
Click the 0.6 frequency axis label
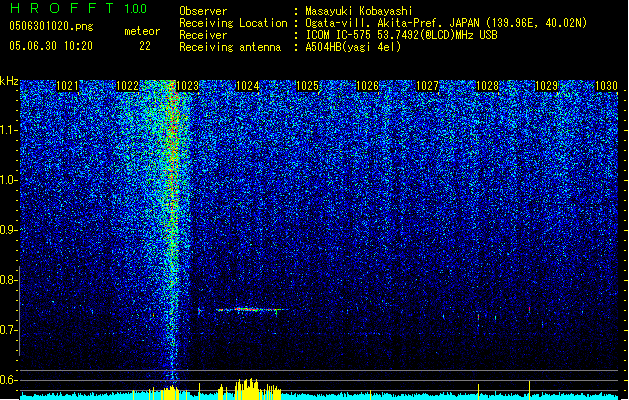(x=8, y=380)
